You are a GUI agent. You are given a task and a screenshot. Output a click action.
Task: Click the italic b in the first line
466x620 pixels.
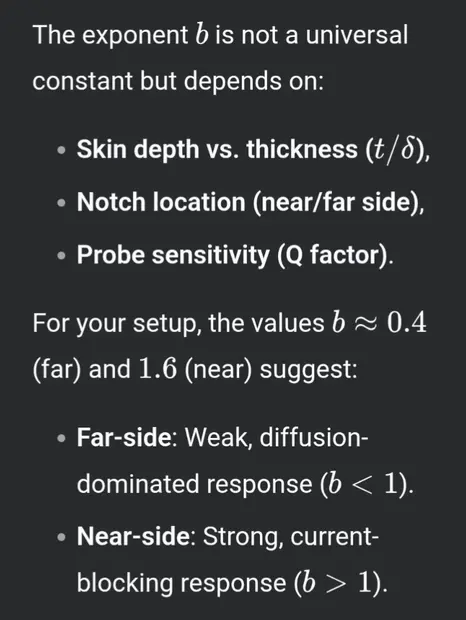coord(202,34)
